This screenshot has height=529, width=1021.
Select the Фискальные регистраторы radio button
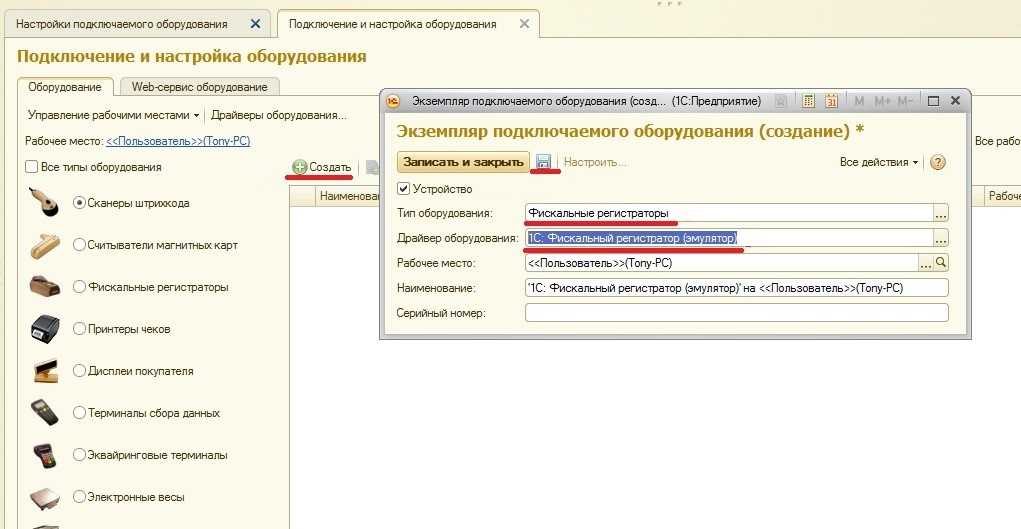[80, 287]
